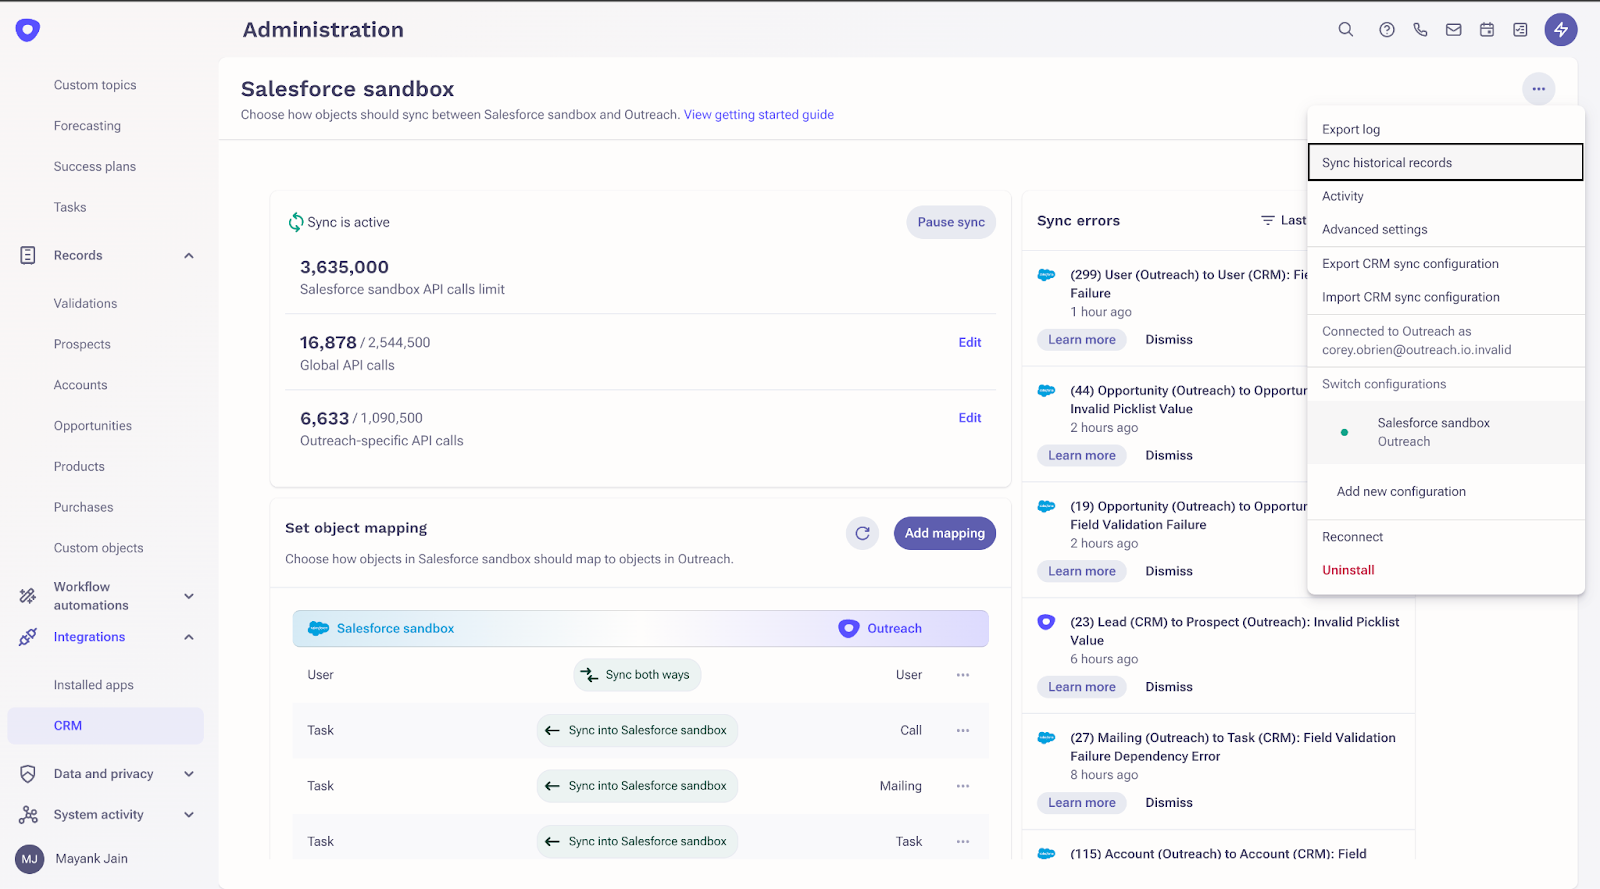
Task: Open sync direction selector for Call row
Action: [637, 731]
